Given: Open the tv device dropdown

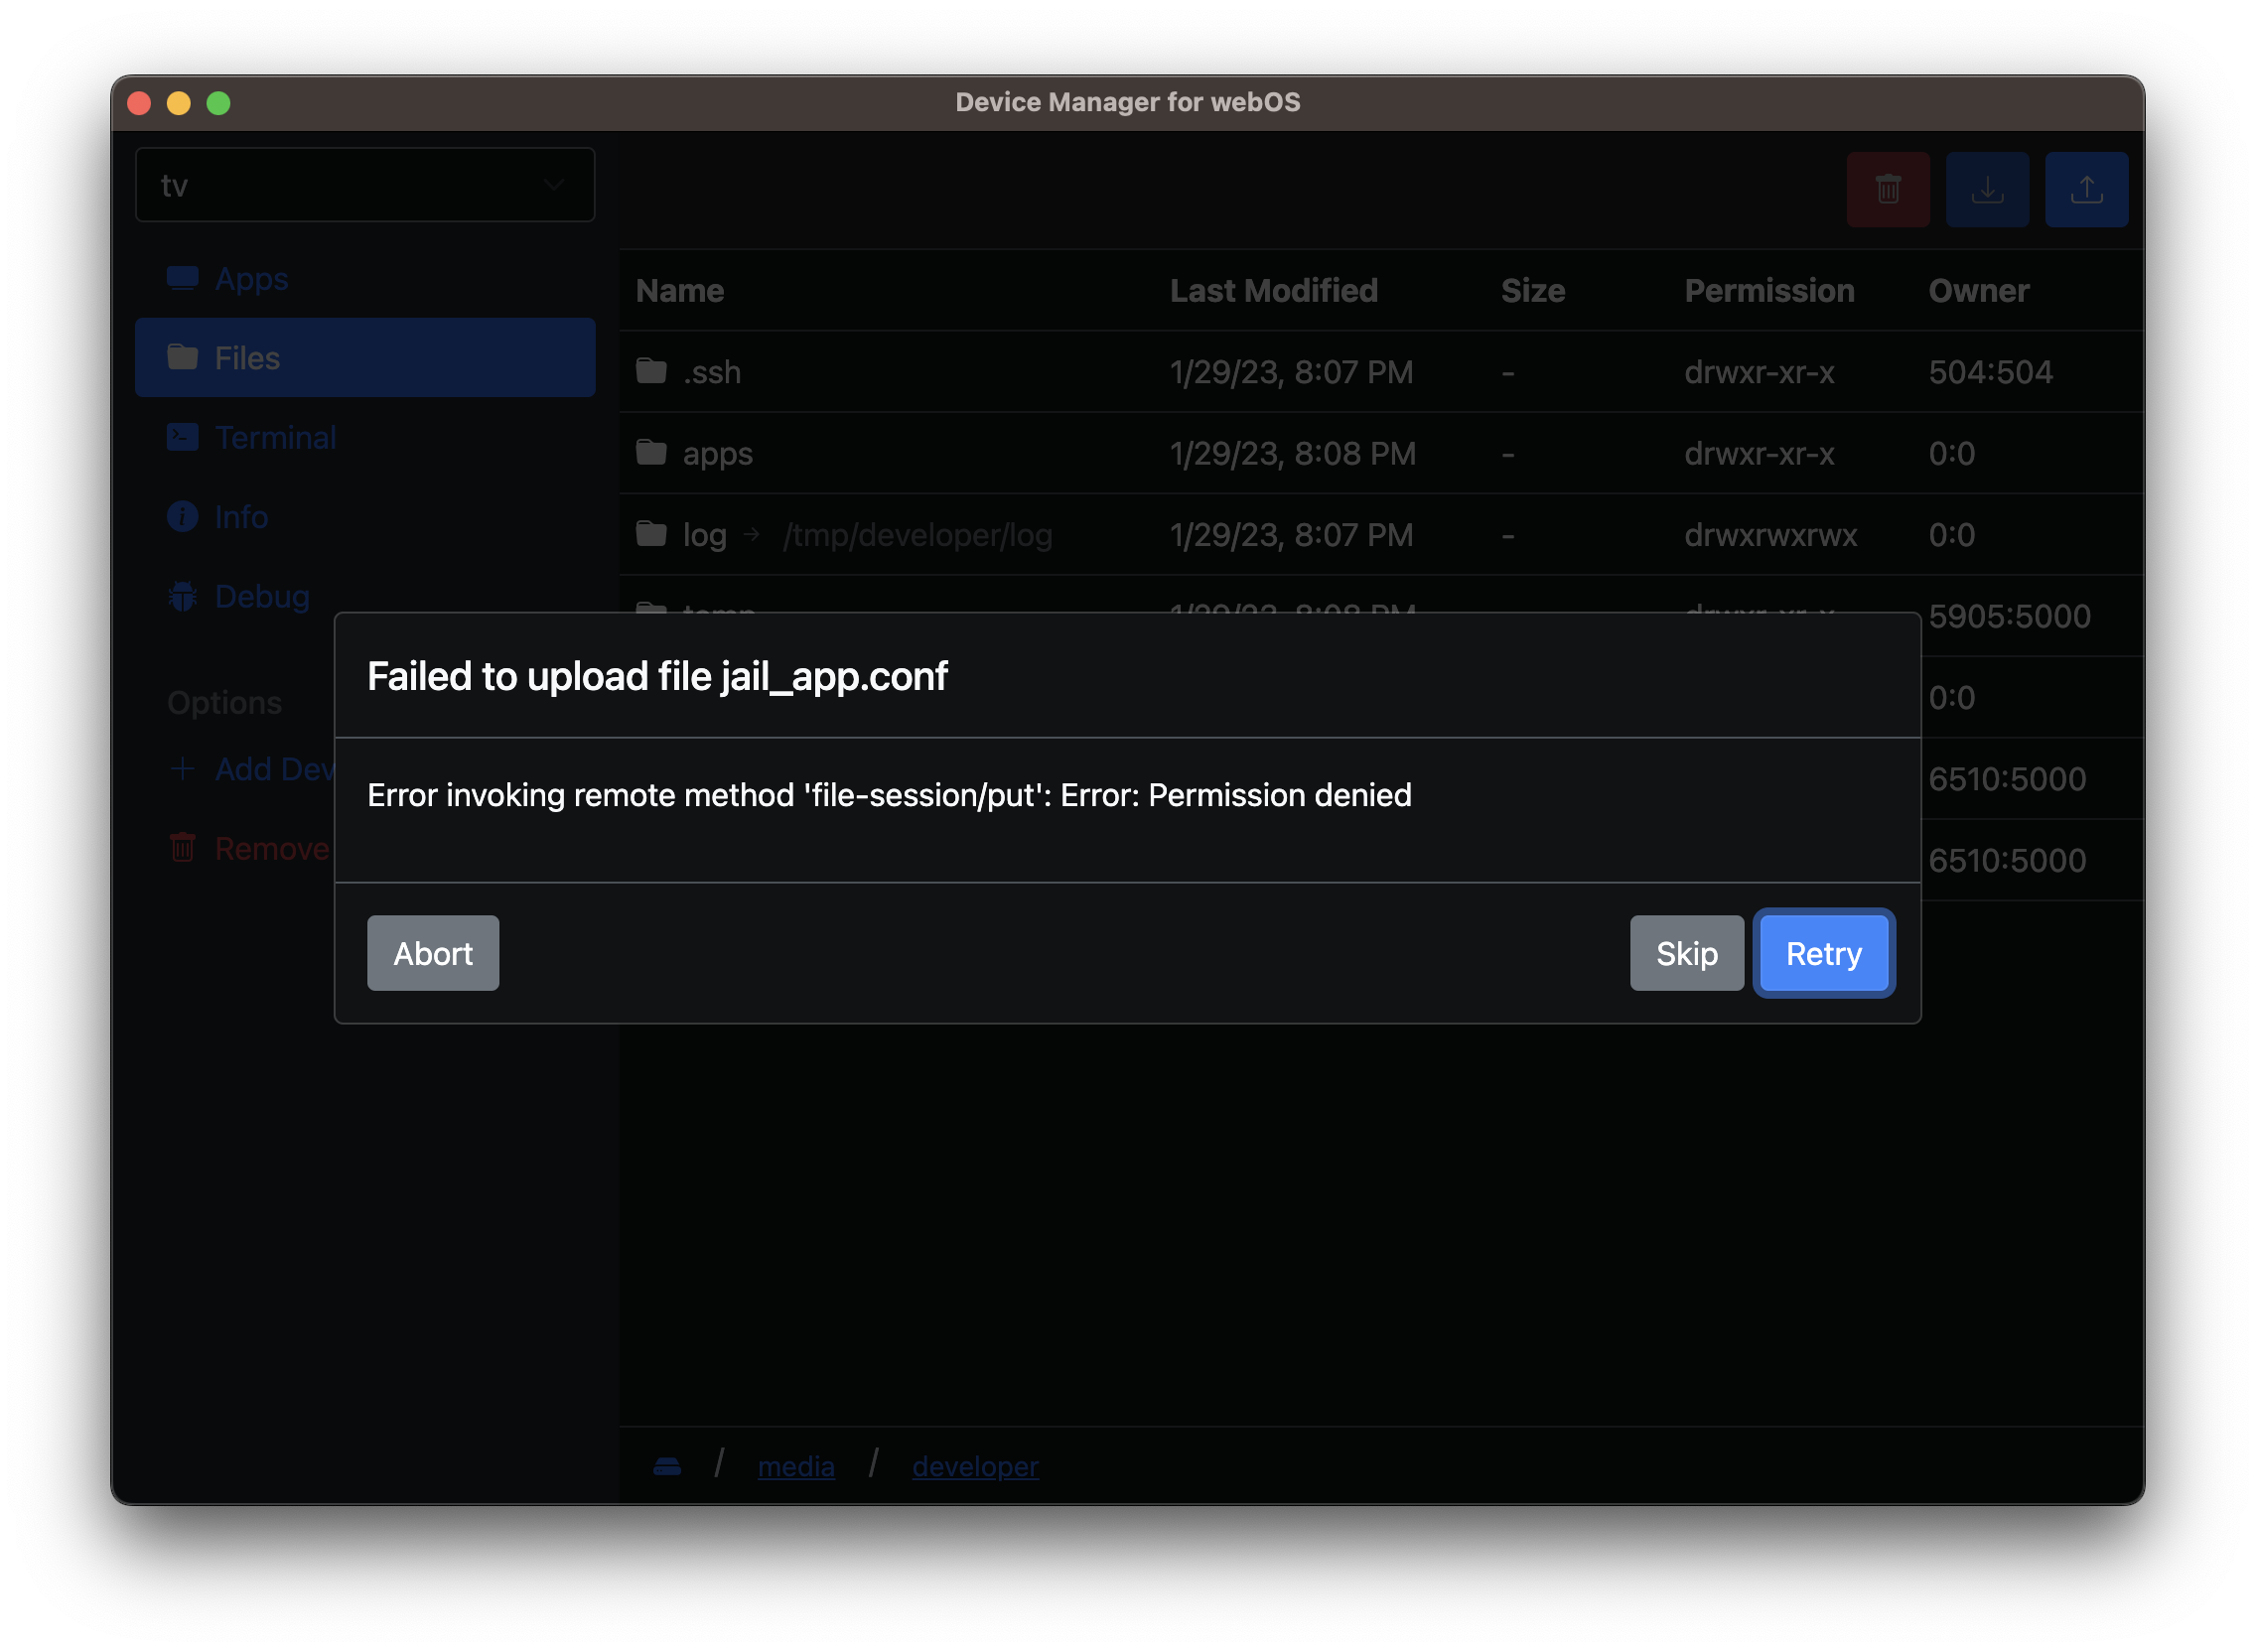Looking at the screenshot, I should [364, 185].
